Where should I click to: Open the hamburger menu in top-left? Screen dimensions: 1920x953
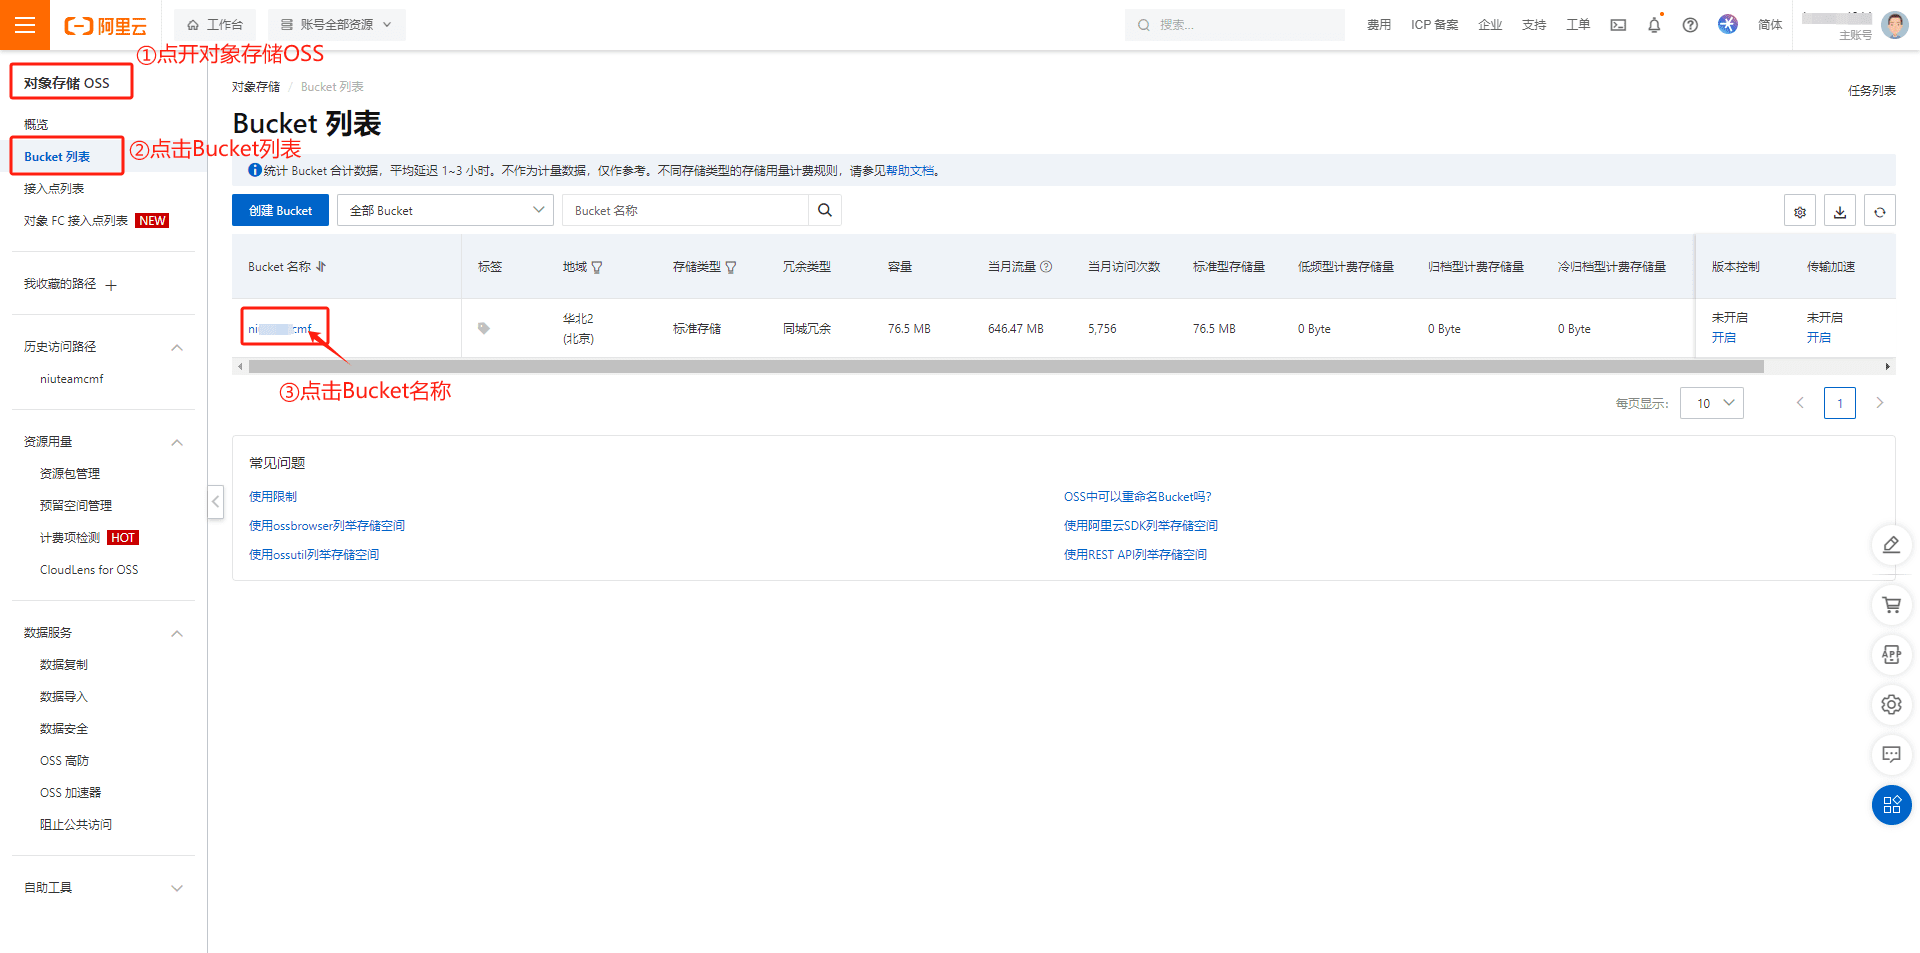(24, 25)
